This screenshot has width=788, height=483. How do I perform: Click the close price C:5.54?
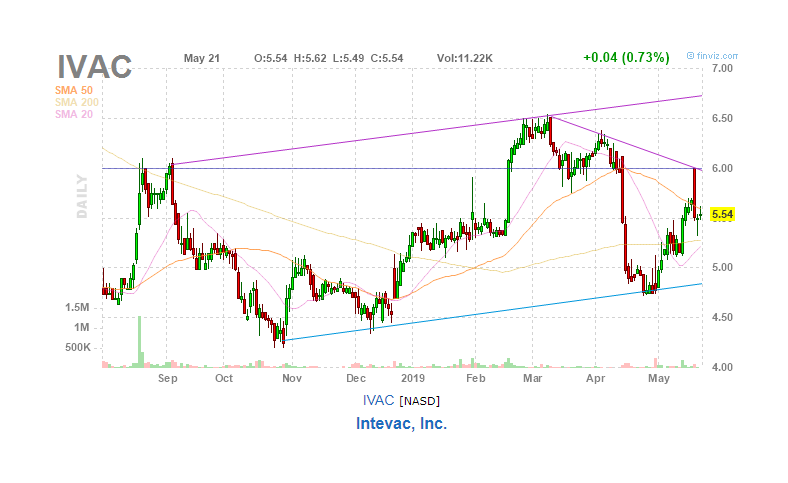pyautogui.click(x=387, y=58)
